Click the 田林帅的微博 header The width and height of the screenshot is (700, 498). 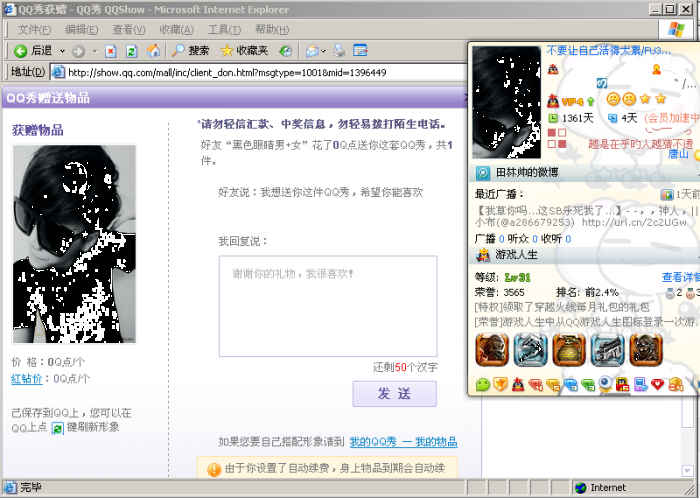[527, 172]
